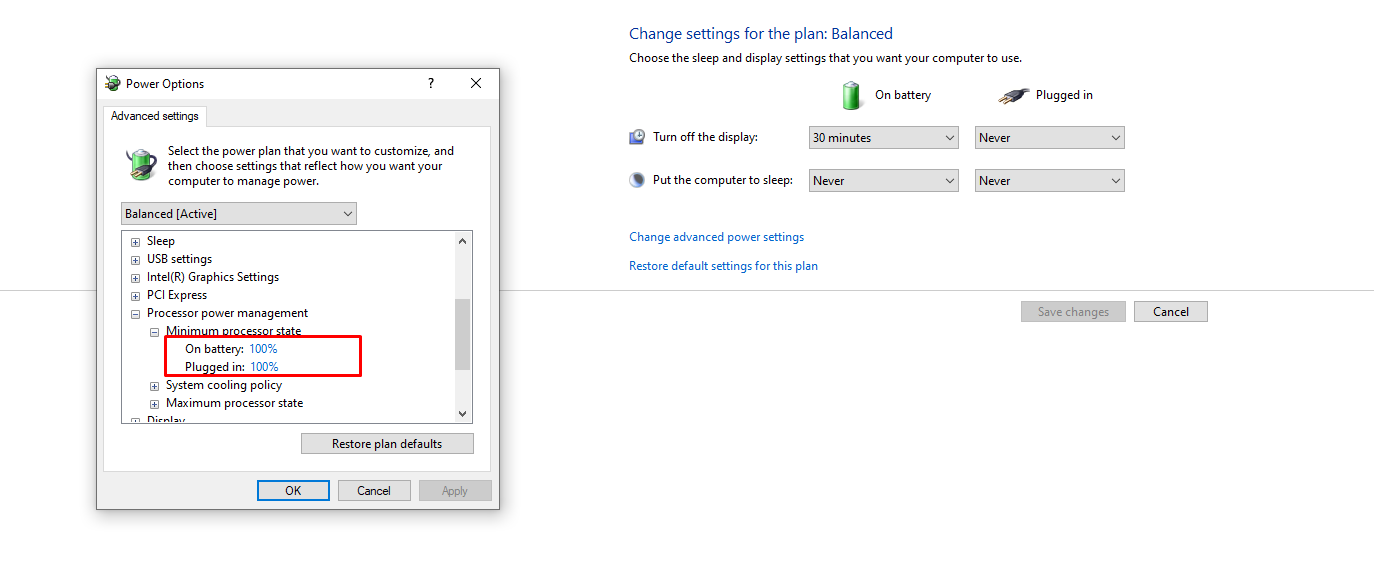Open the Balanced [Active] plan dropdown
The width and height of the screenshot is (1374, 563).
238,214
